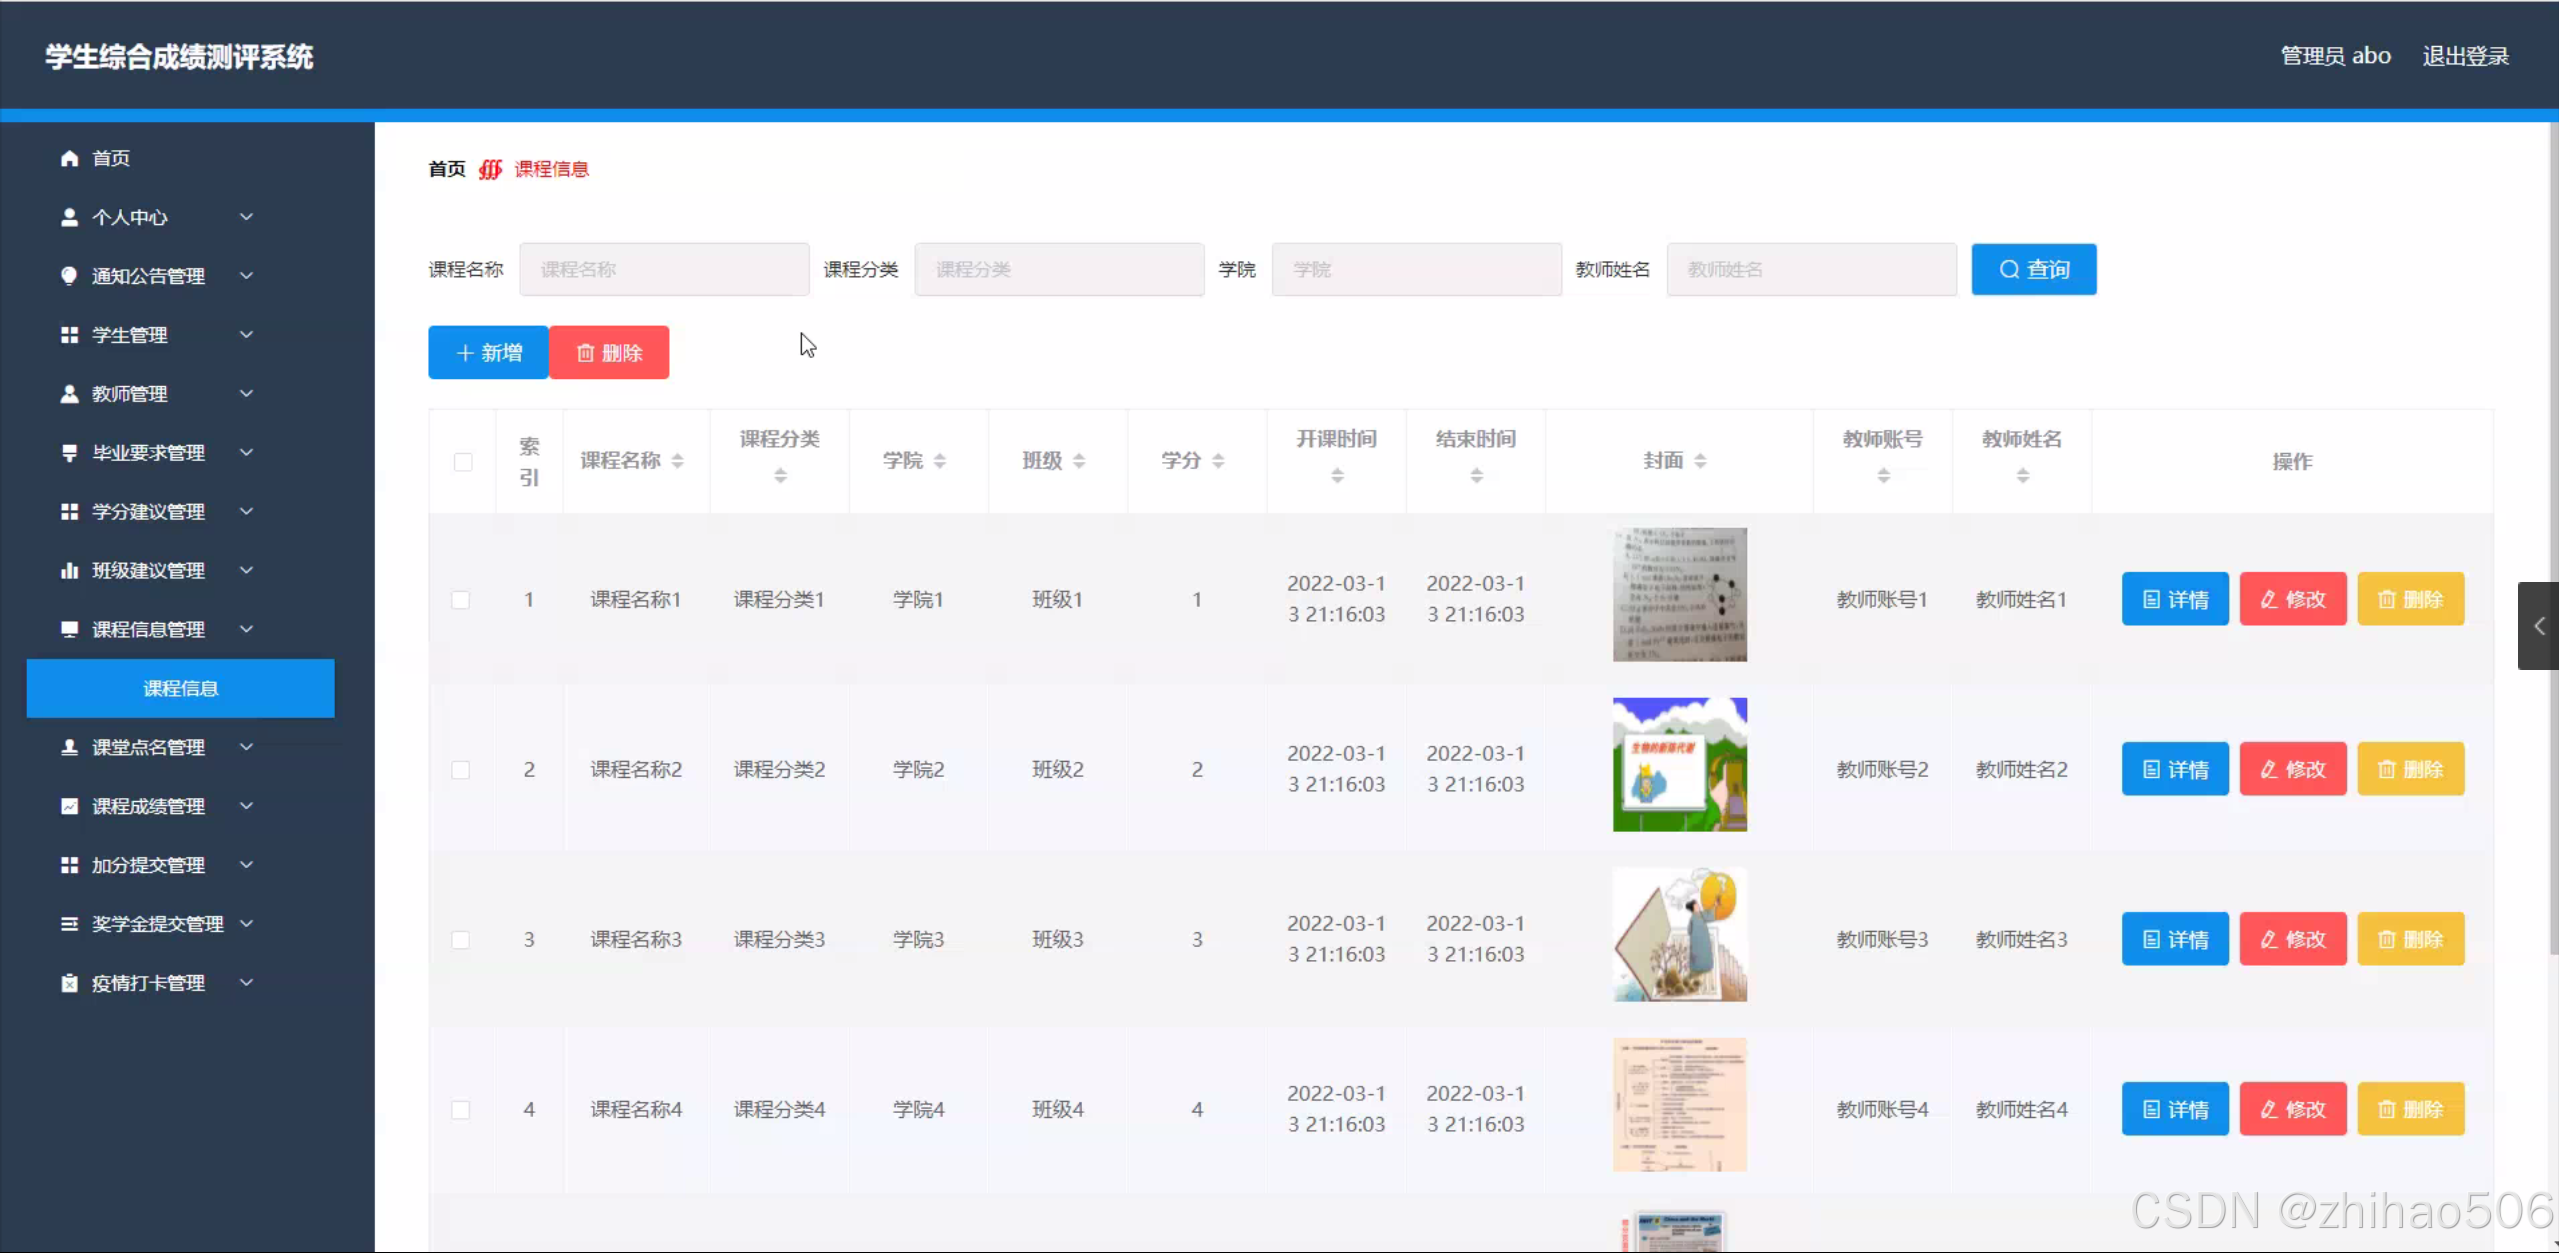Viewport: 2559px width, 1253px height.
Task: Open the 个人中心 sidebar menu
Action: (x=130, y=217)
